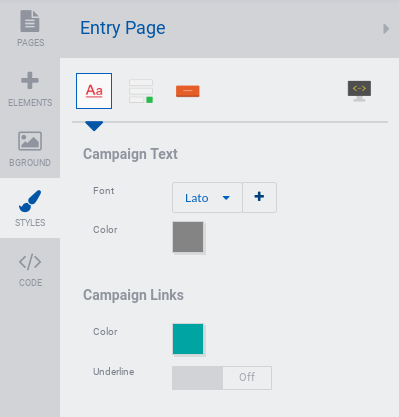Screen dimensions: 399x417
Task: Turn on the Underline toggle
Action: click(222, 378)
